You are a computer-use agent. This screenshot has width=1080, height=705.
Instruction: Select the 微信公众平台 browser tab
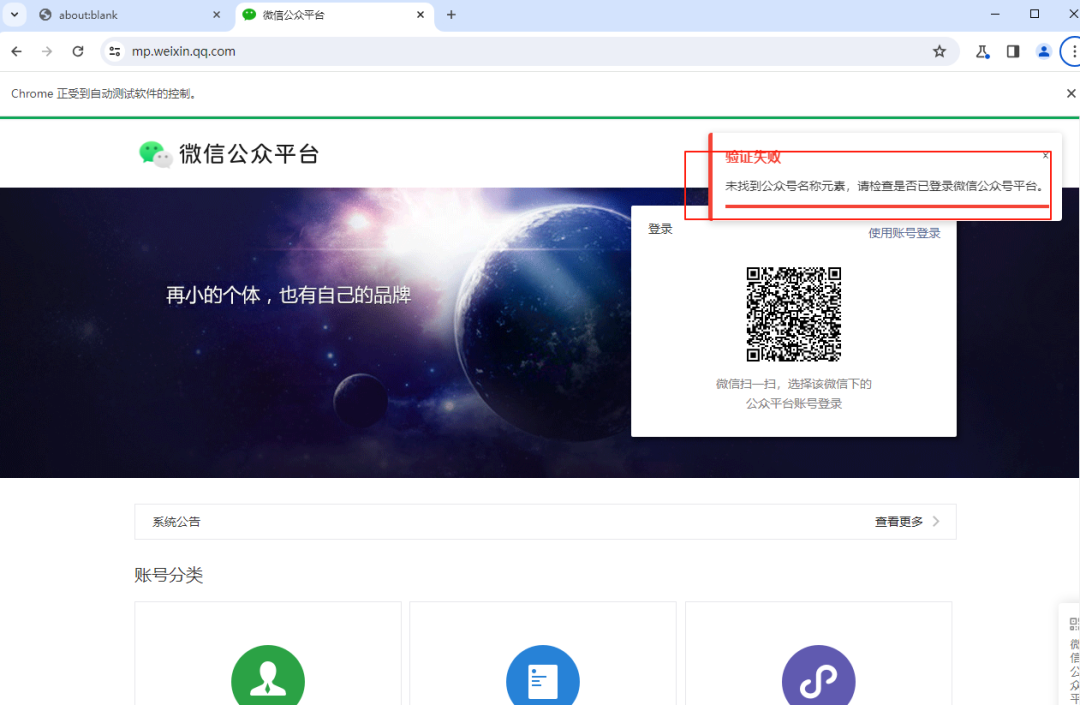pyautogui.click(x=335, y=14)
